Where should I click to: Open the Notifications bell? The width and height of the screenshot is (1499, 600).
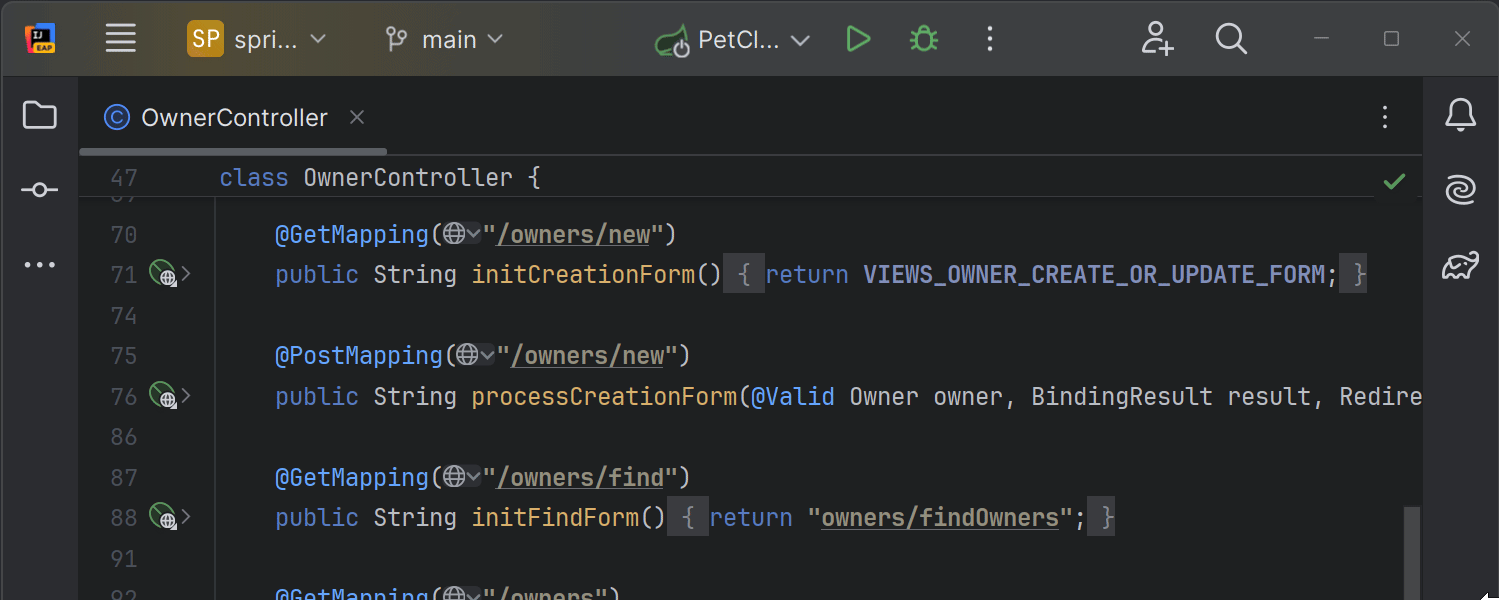pos(1460,114)
